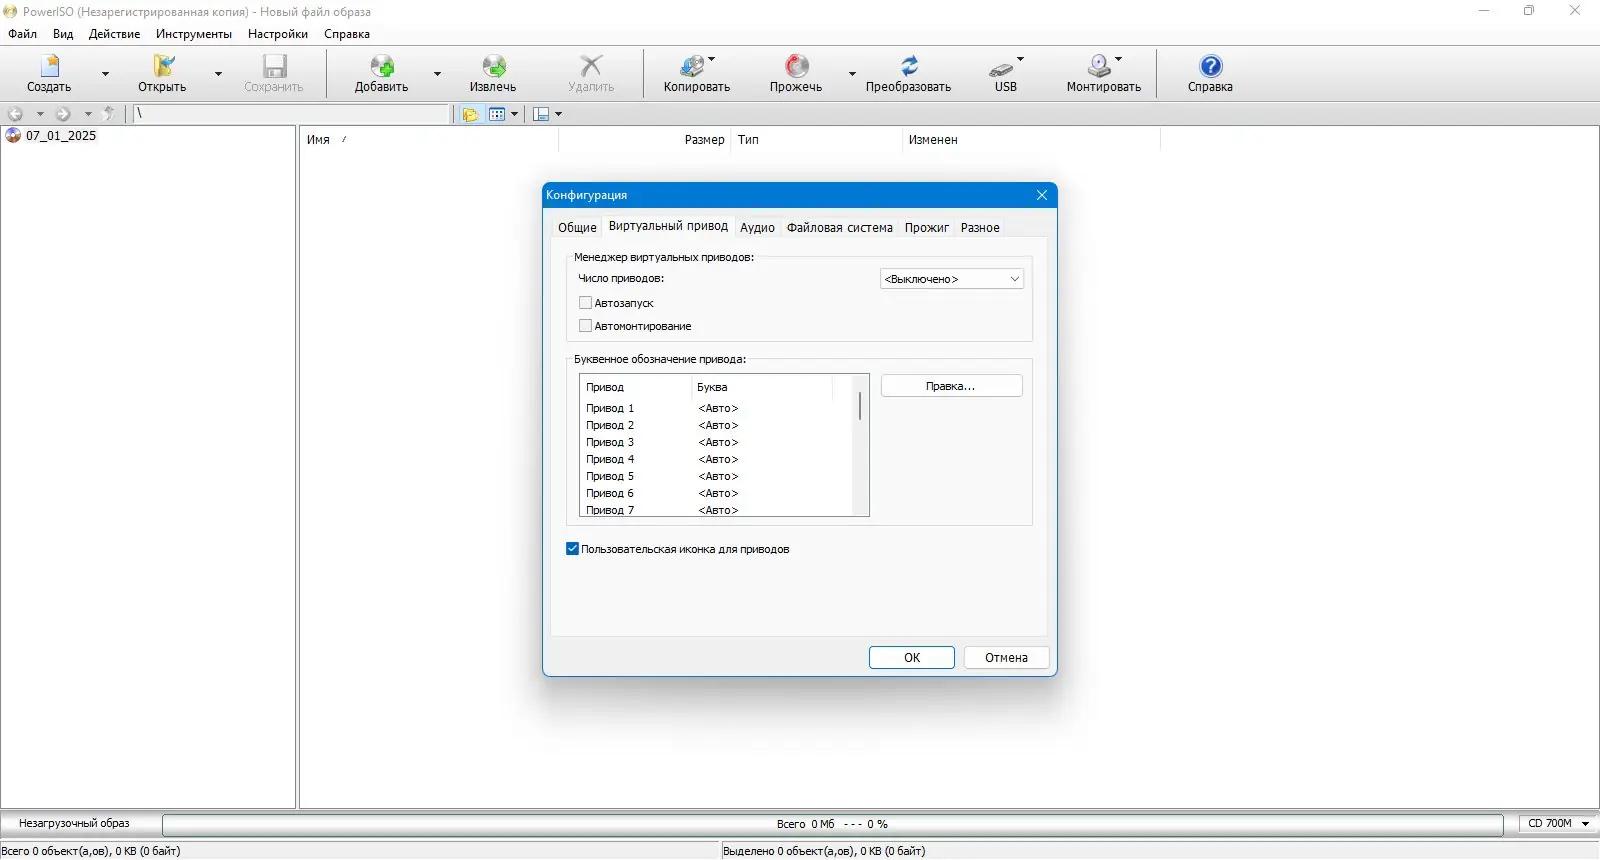Enable the Автомонтирование checkbox
The width and height of the screenshot is (1600, 860).
(585, 326)
